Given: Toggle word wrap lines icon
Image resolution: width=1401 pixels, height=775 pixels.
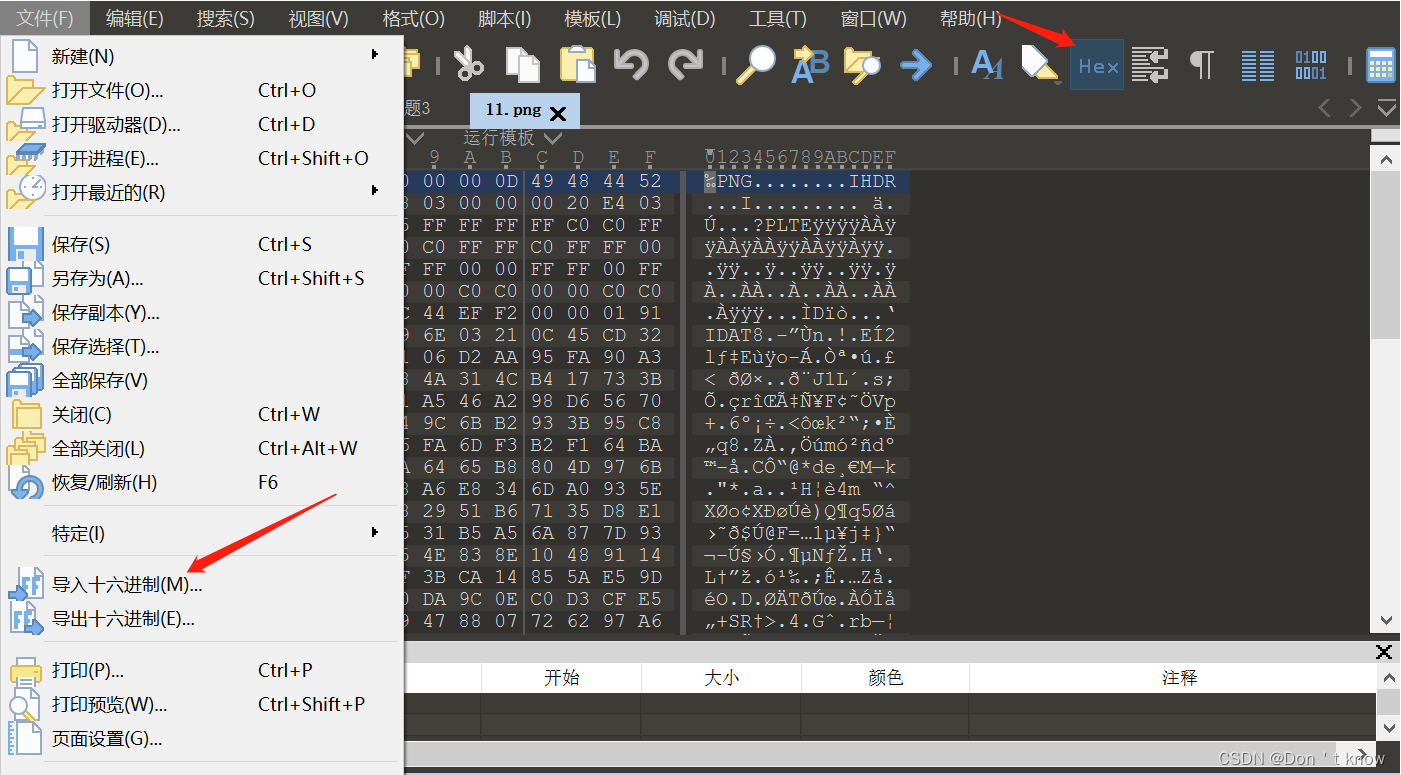Looking at the screenshot, I should pyautogui.click(x=1152, y=65).
